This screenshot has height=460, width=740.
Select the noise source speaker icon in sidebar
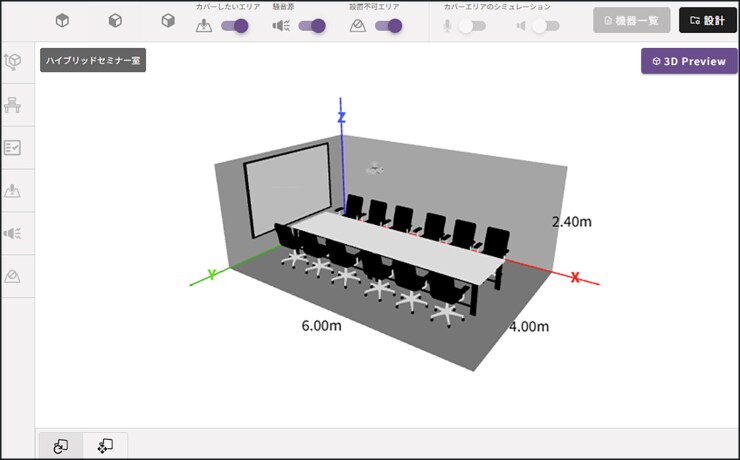(x=14, y=233)
